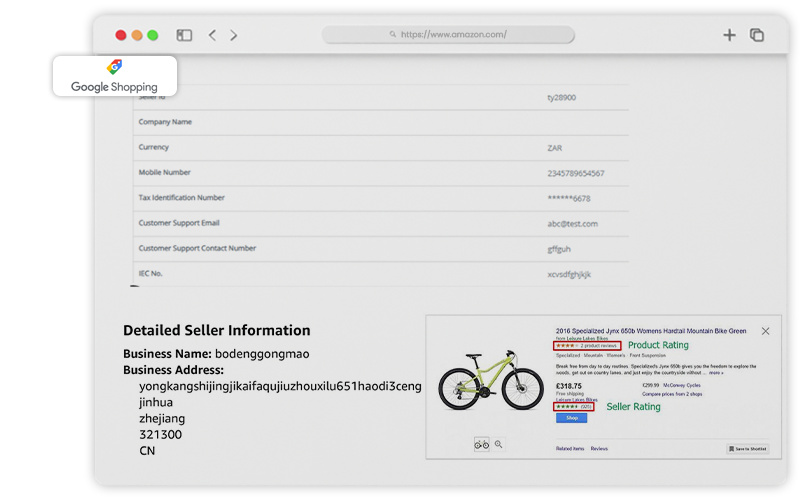Open the McConvey Cycles seller link
Viewport: 800px width, 500px height.
tap(682, 385)
